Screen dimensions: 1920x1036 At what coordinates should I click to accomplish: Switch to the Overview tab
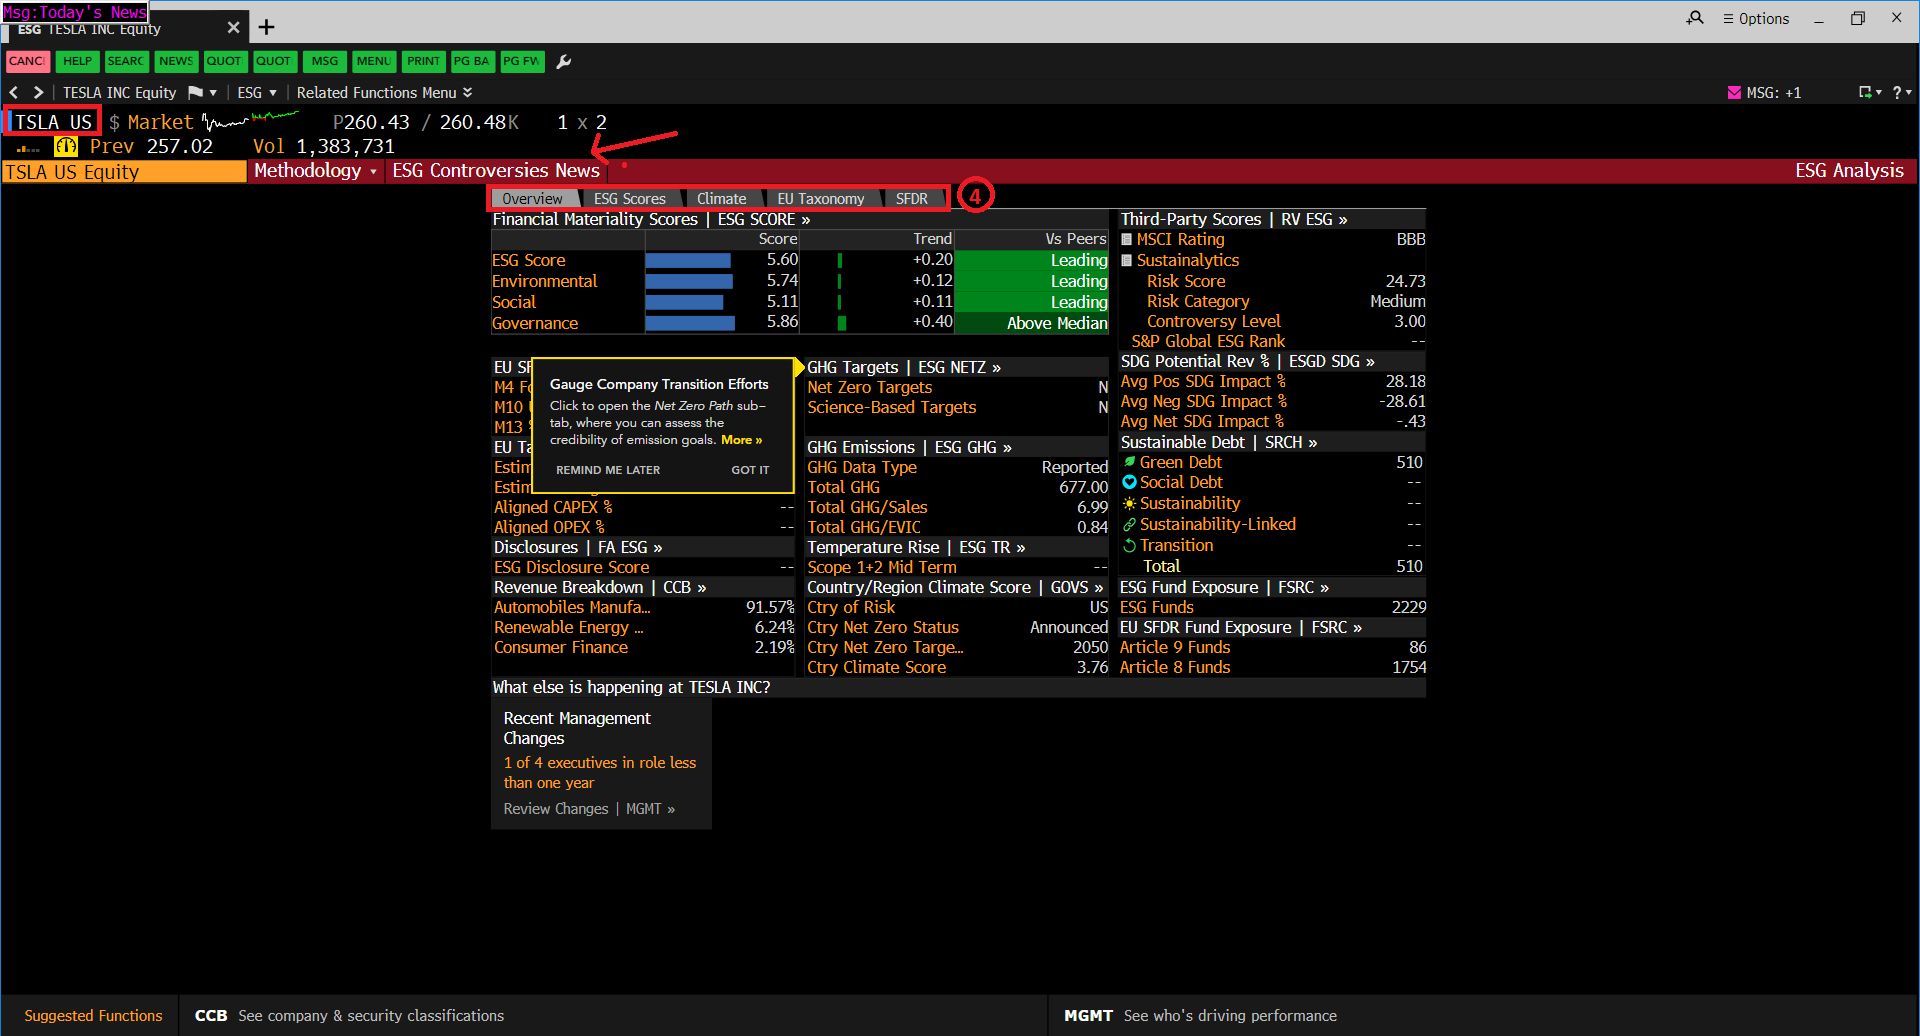pos(532,199)
